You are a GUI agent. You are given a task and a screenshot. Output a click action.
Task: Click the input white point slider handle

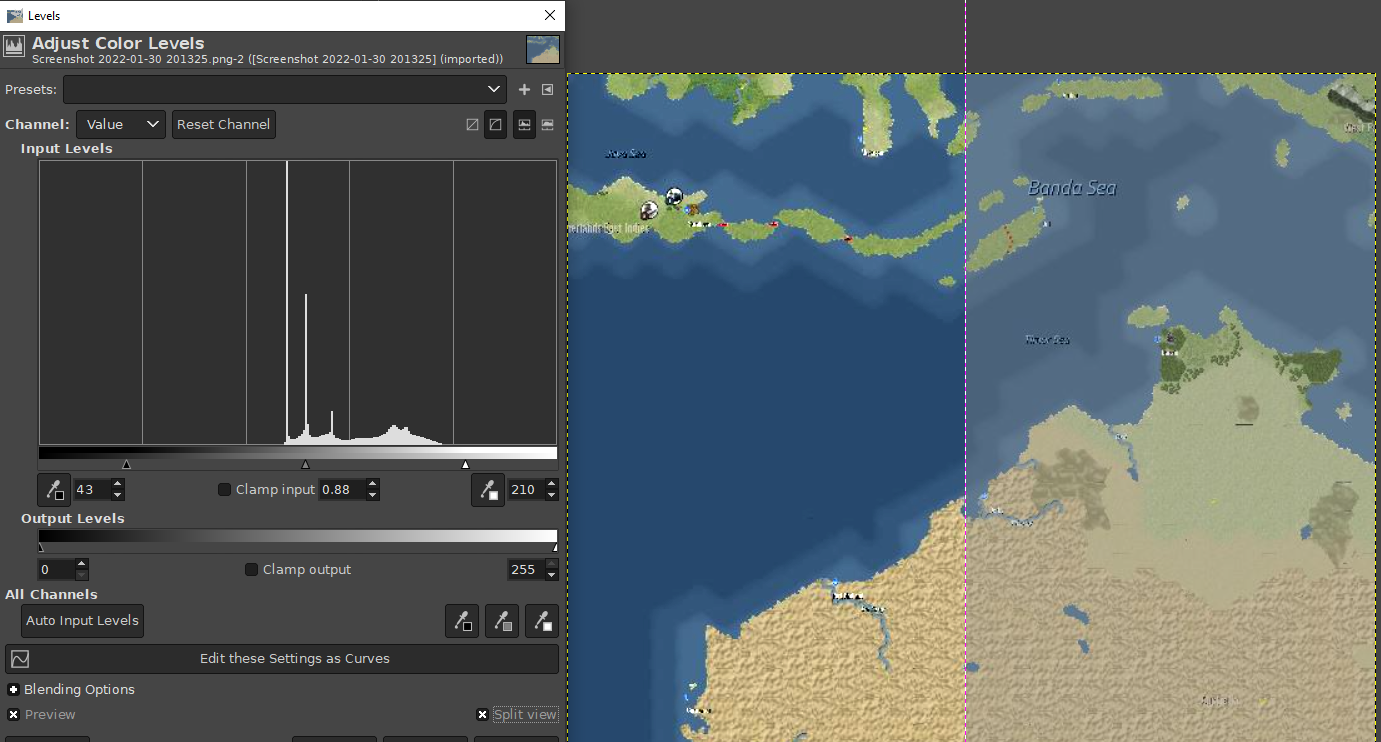465,465
